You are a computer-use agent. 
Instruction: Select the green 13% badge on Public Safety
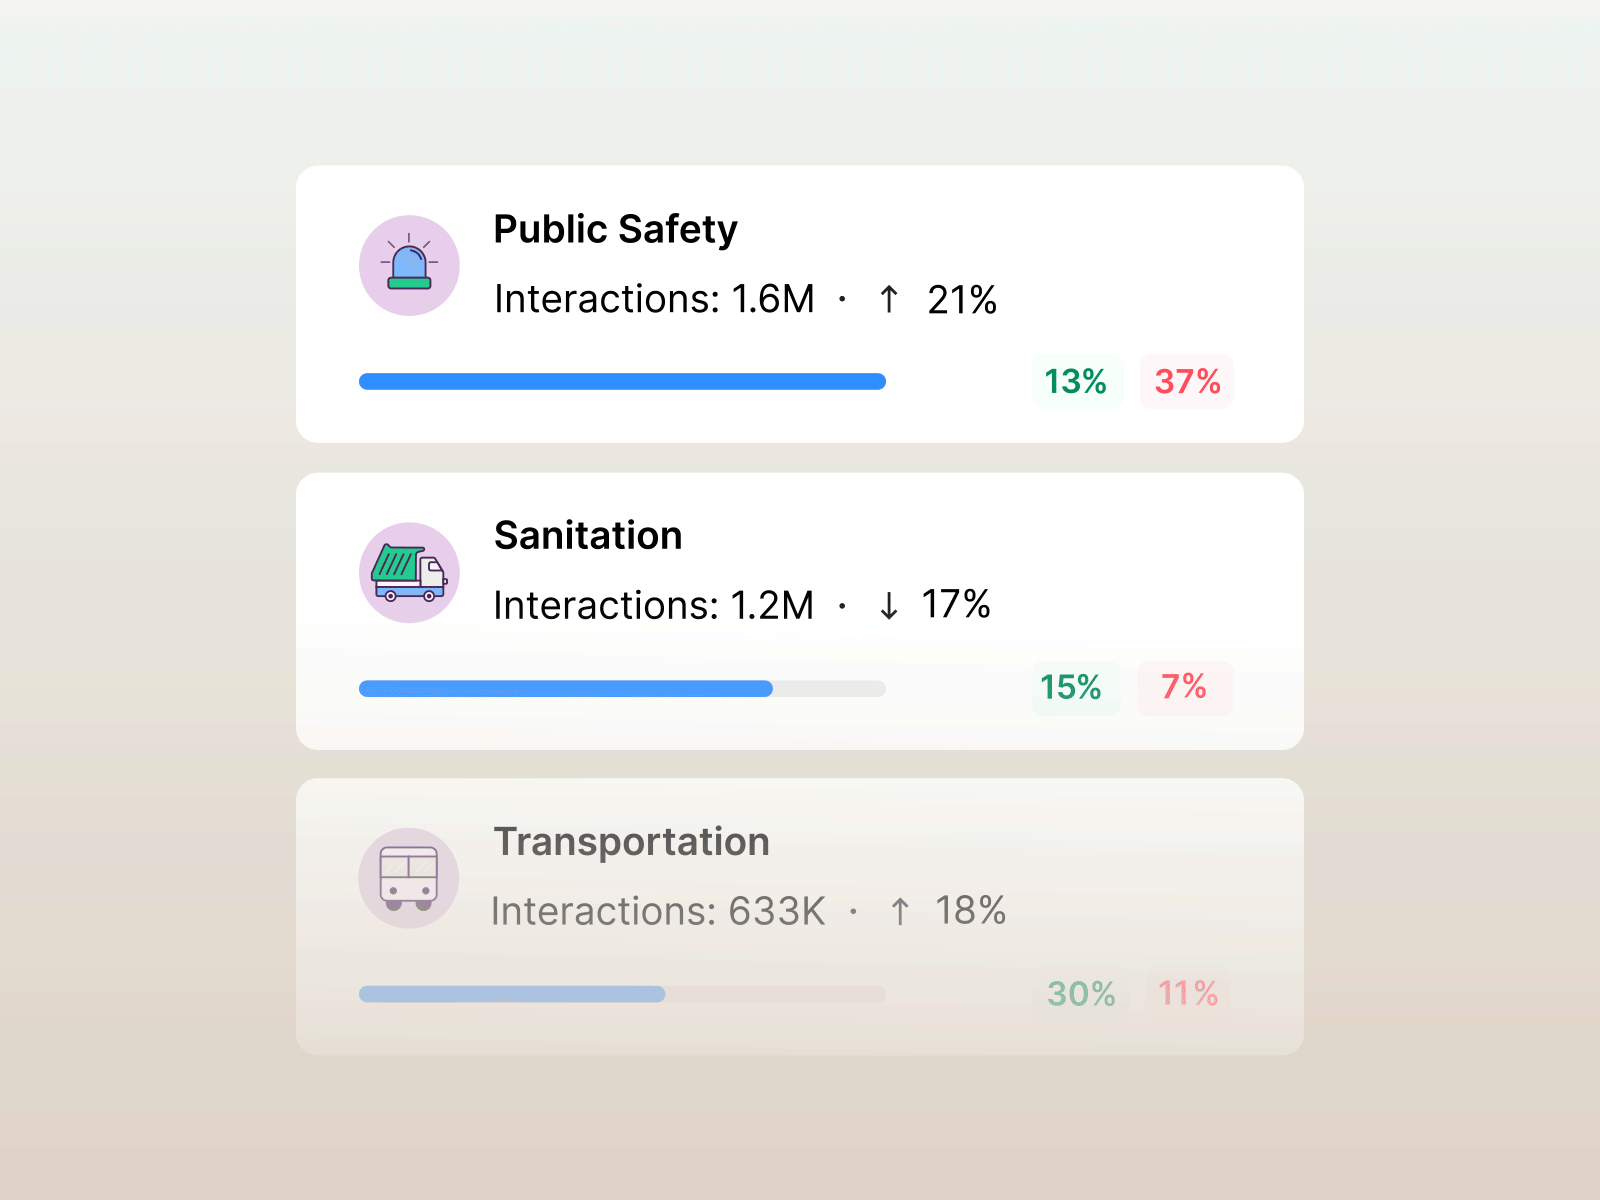click(x=1076, y=382)
